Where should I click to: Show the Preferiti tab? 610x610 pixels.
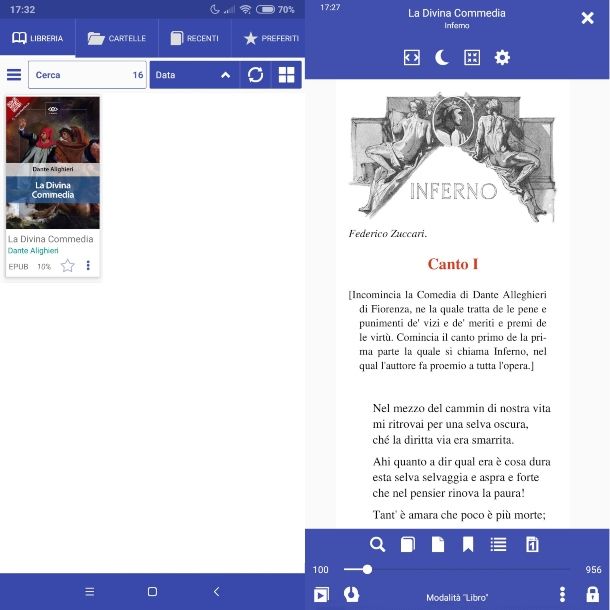271,38
